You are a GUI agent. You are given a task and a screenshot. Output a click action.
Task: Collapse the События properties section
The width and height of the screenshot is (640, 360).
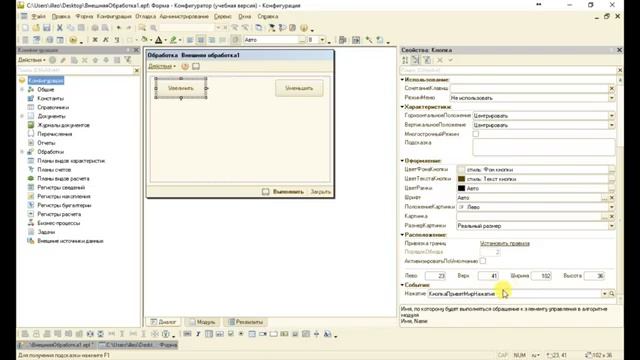click(x=402, y=285)
